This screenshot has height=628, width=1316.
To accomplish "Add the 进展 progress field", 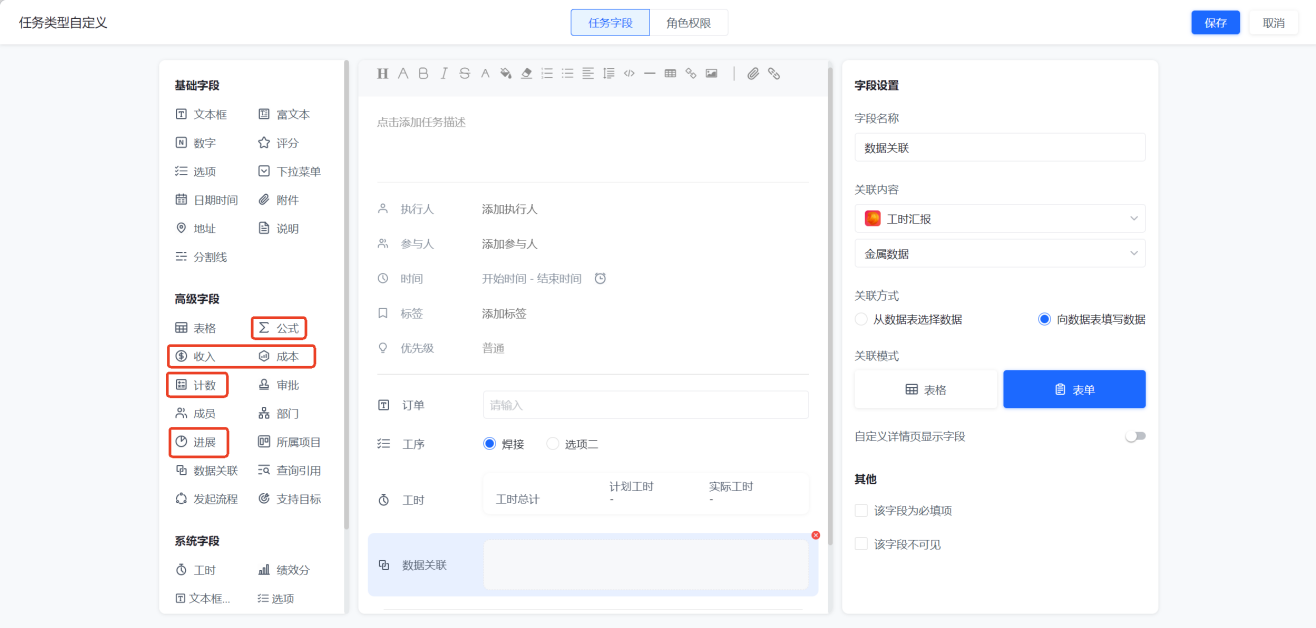I will tap(197, 442).
